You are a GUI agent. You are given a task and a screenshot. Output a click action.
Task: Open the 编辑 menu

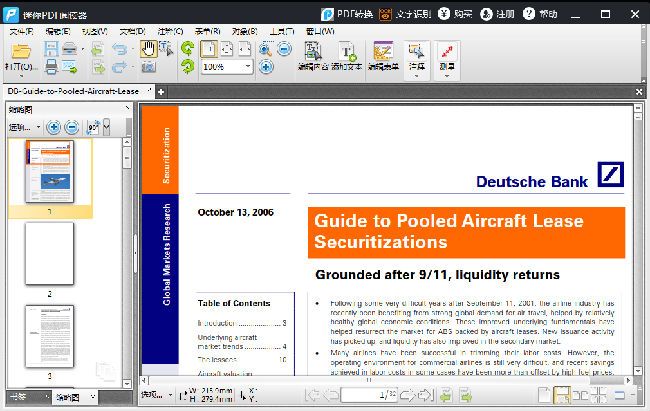point(58,31)
